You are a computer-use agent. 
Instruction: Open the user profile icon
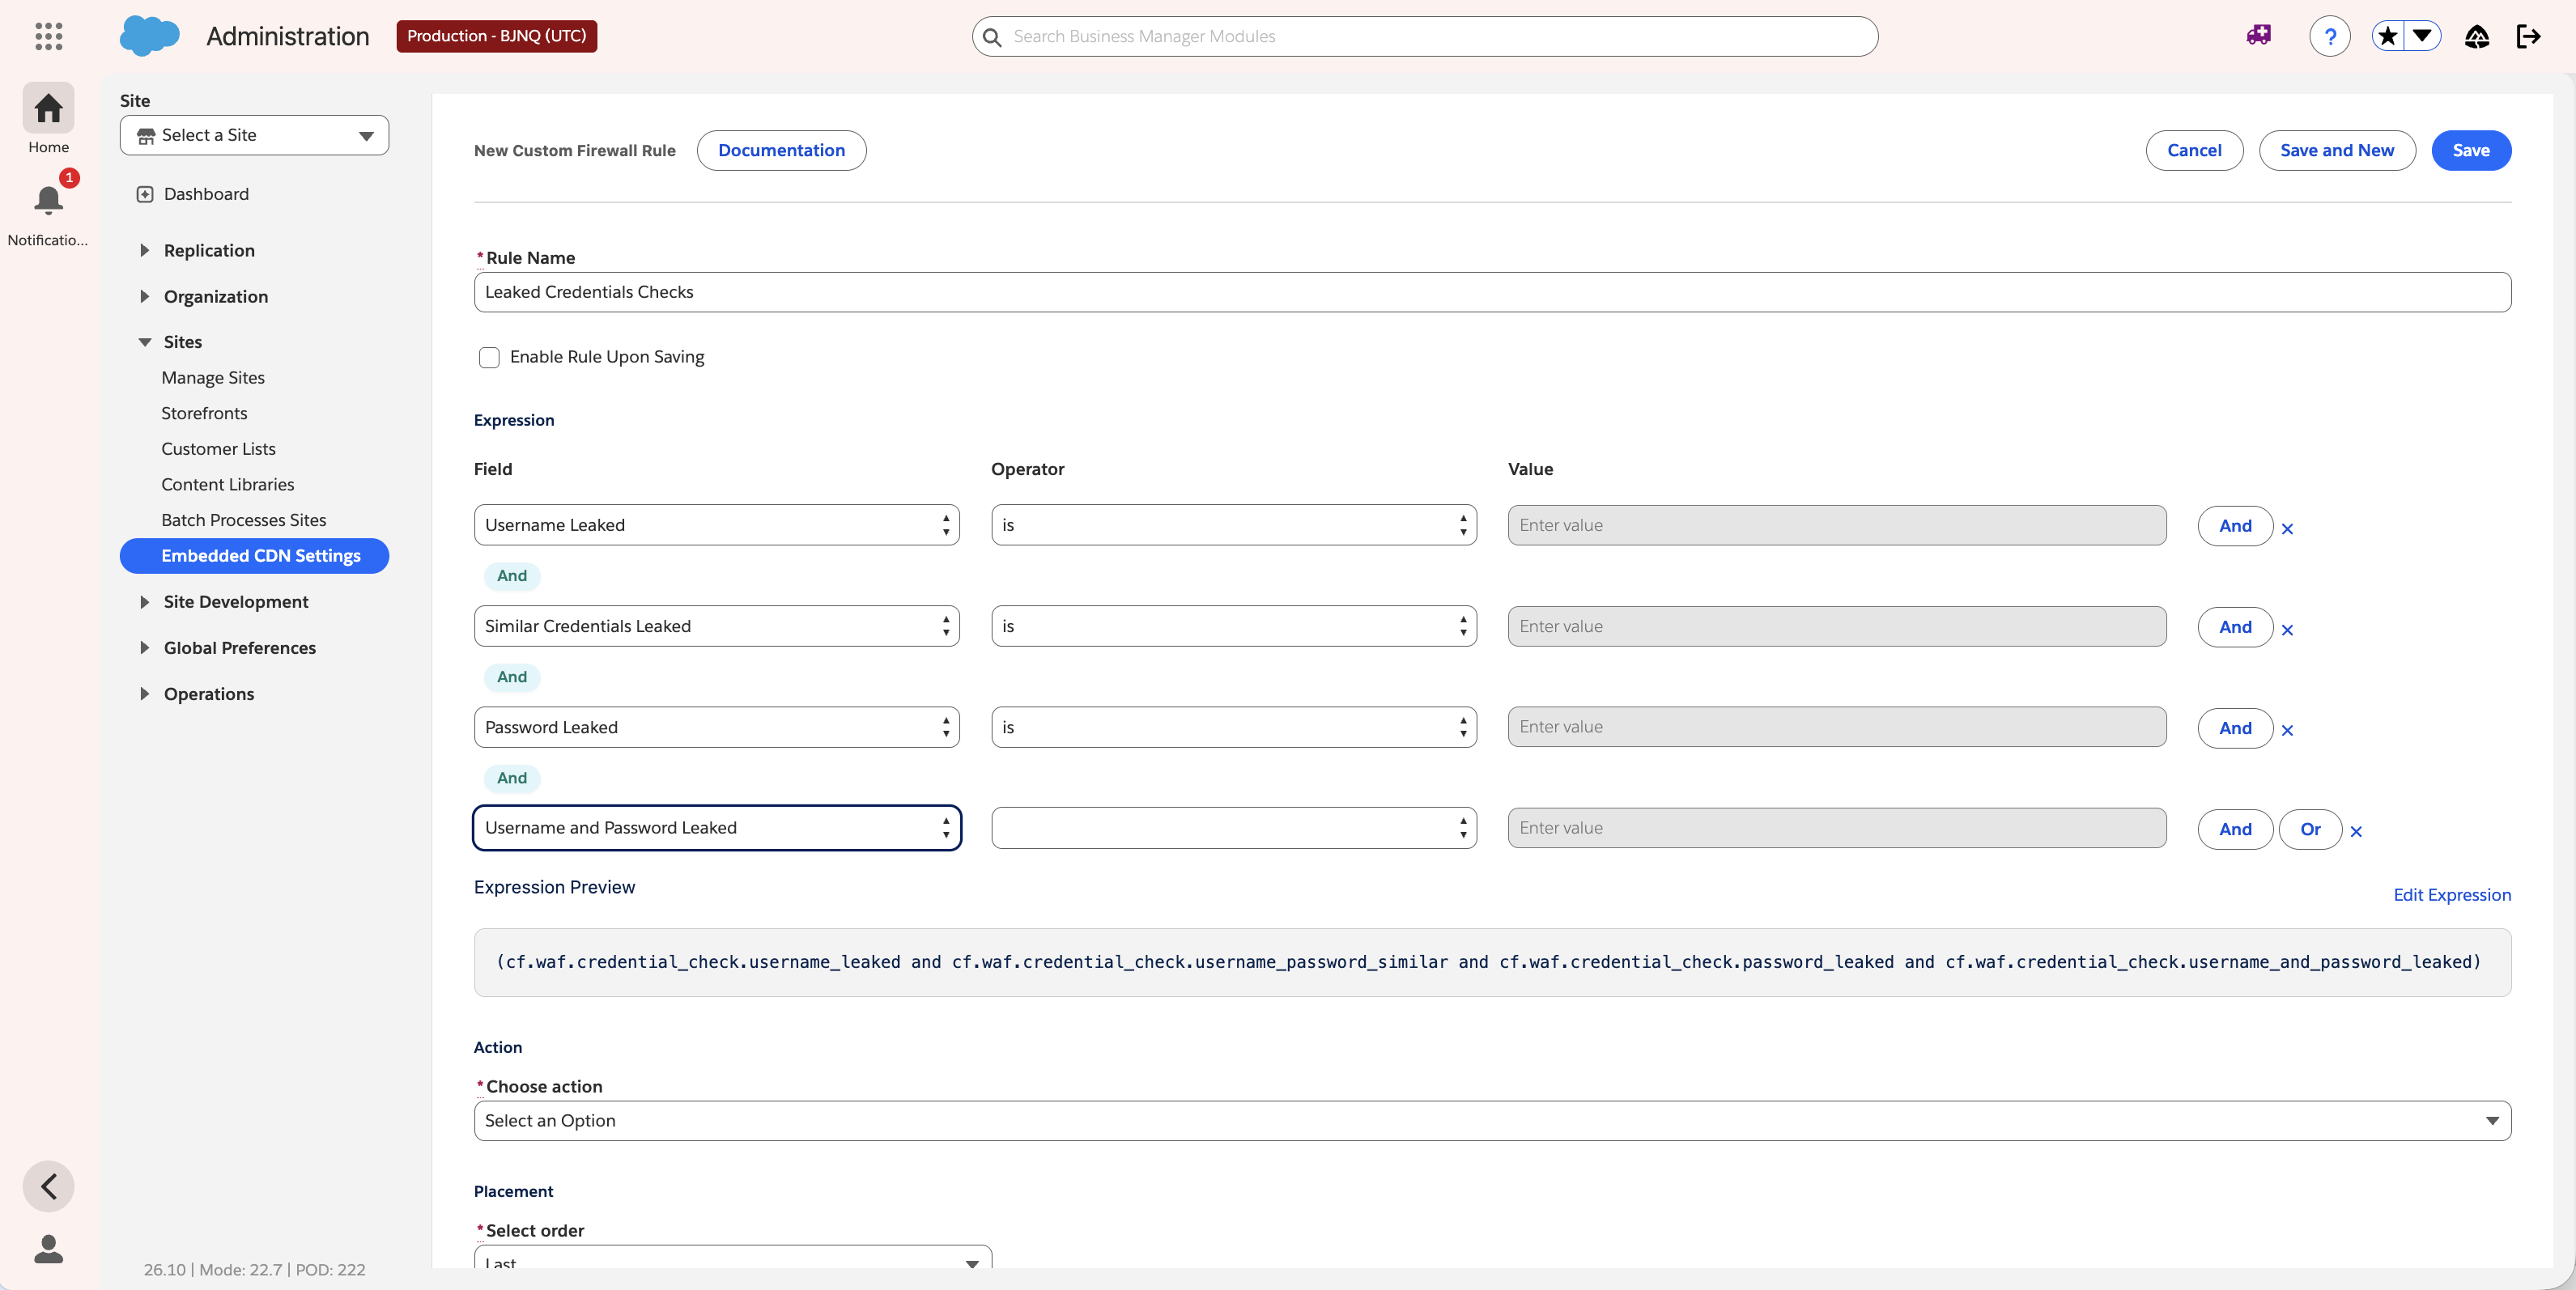coord(48,1249)
